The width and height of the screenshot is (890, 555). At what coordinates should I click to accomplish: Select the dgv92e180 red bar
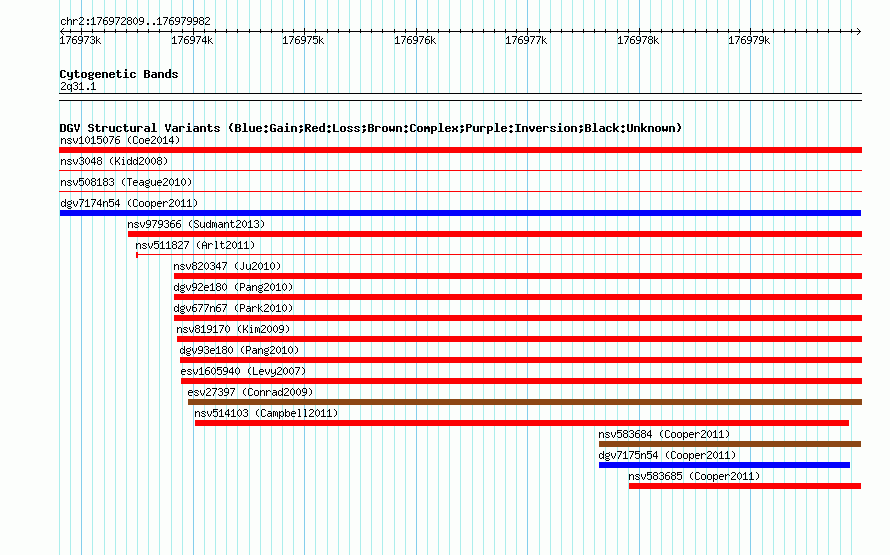pyautogui.click(x=518, y=297)
